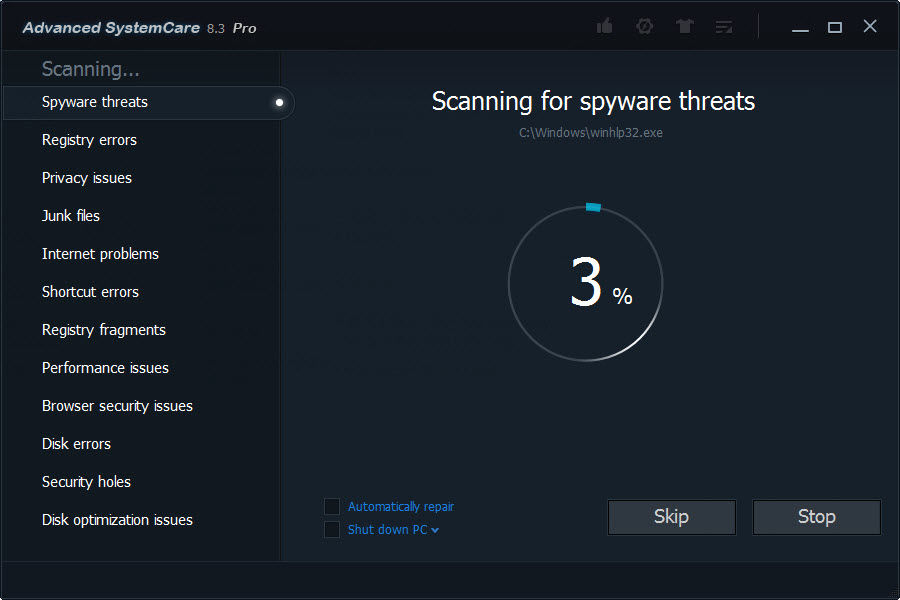The image size is (900, 600).
Task: Maximize the Advanced SystemCare window
Action: (835, 27)
